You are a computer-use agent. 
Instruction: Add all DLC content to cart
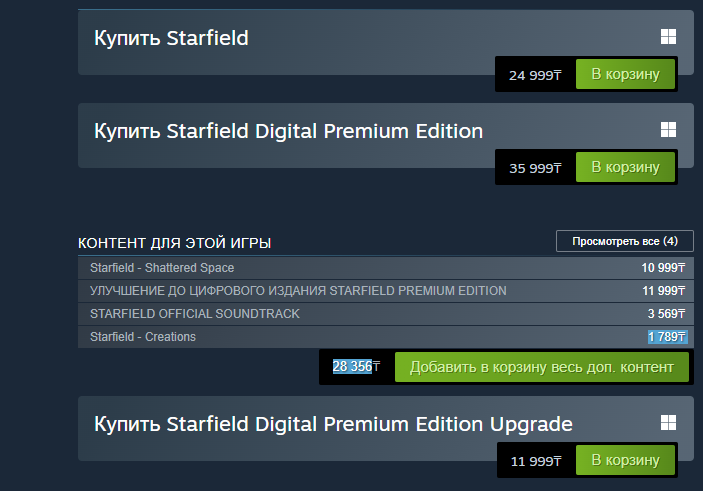(541, 367)
